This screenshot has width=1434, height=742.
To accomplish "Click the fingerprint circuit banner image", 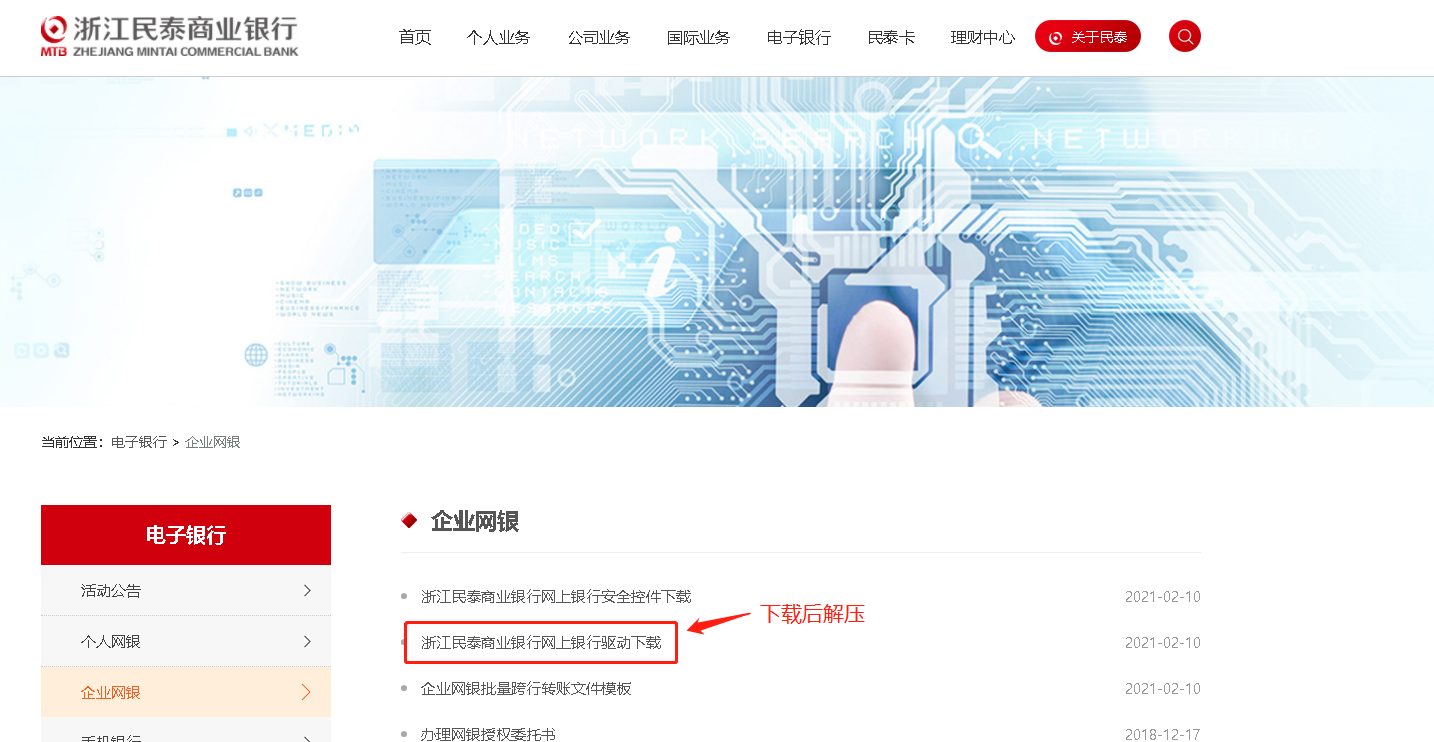I will 717,242.
